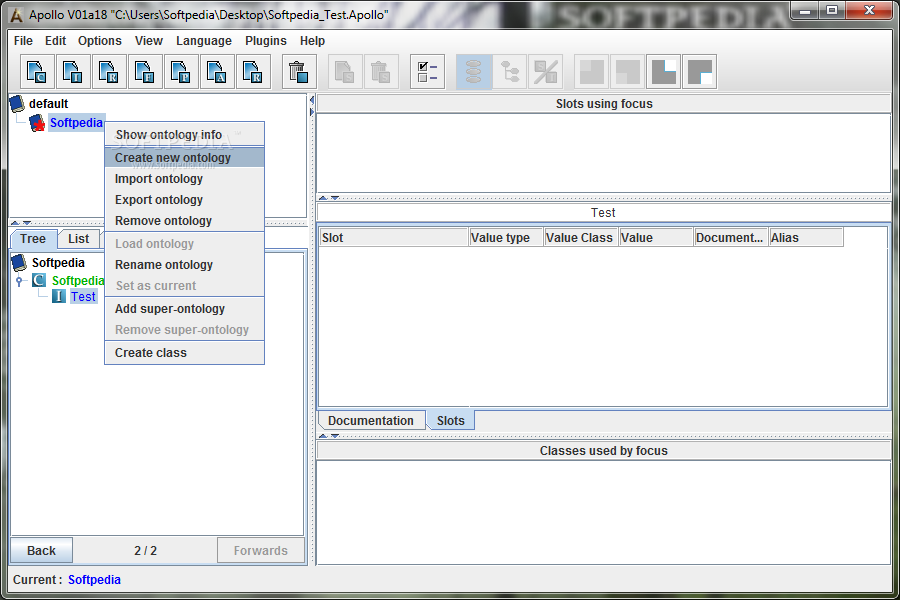Click the right-pointing arrow on the vertical divider
This screenshot has width=900, height=600.
312,112
